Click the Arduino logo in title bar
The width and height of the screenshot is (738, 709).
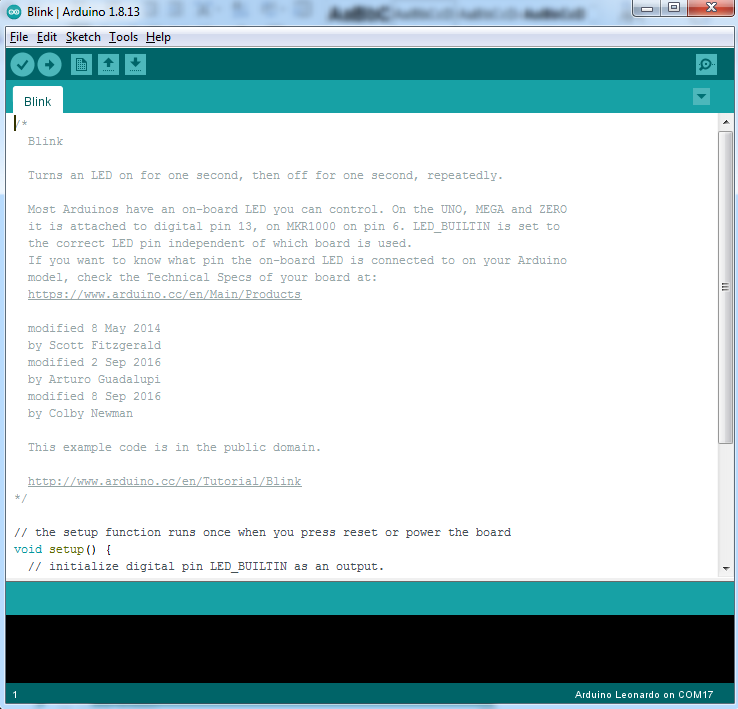point(14,12)
